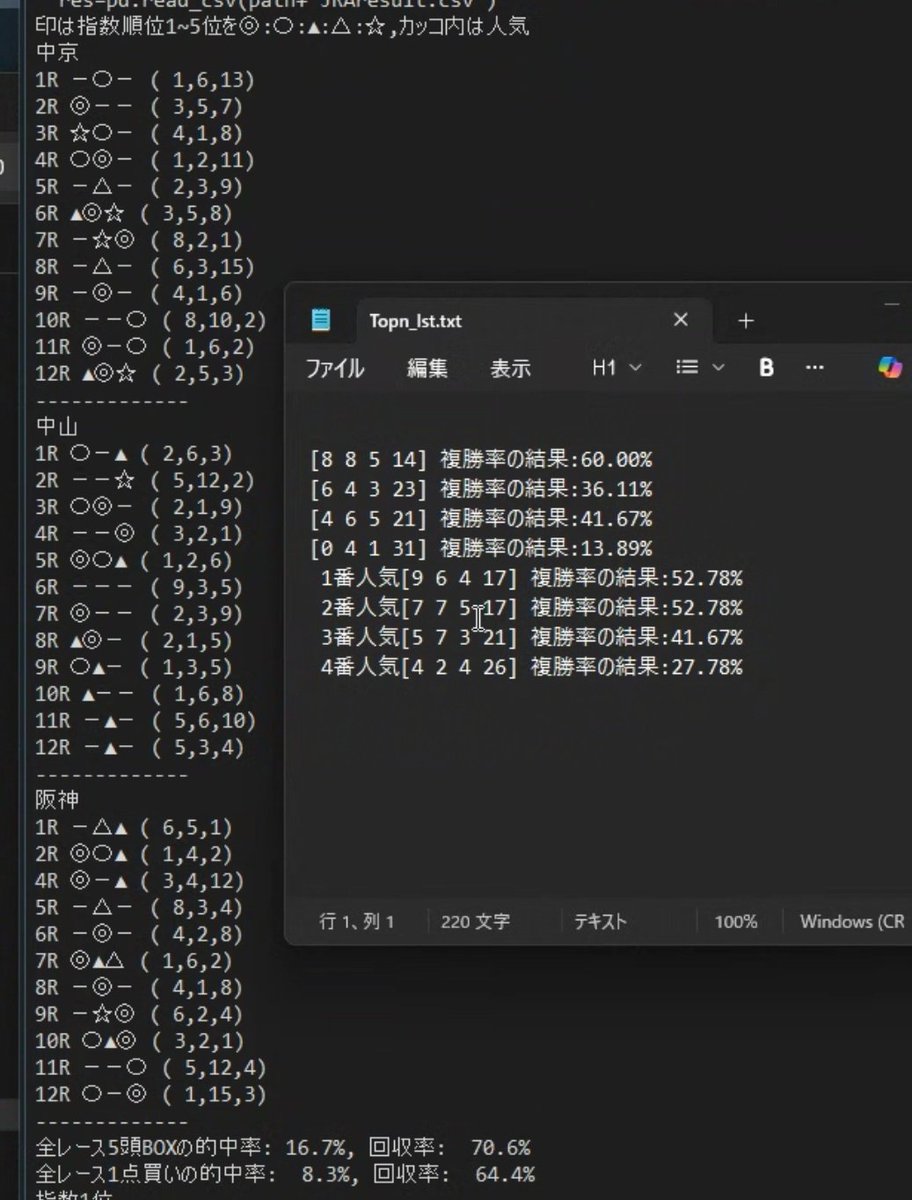Viewport: 912px width, 1200px height.
Task: Open the more options ellipsis menu
Action: click(x=814, y=368)
